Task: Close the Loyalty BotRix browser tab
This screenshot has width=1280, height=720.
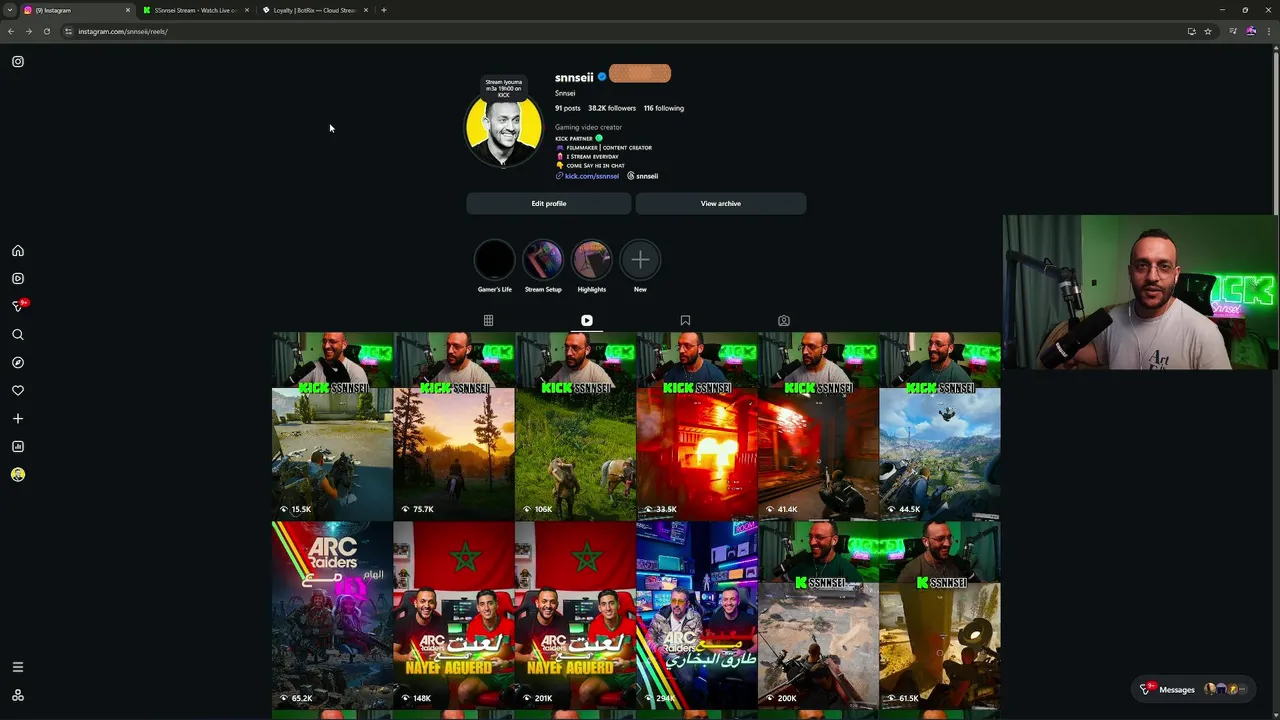Action: [x=366, y=10]
